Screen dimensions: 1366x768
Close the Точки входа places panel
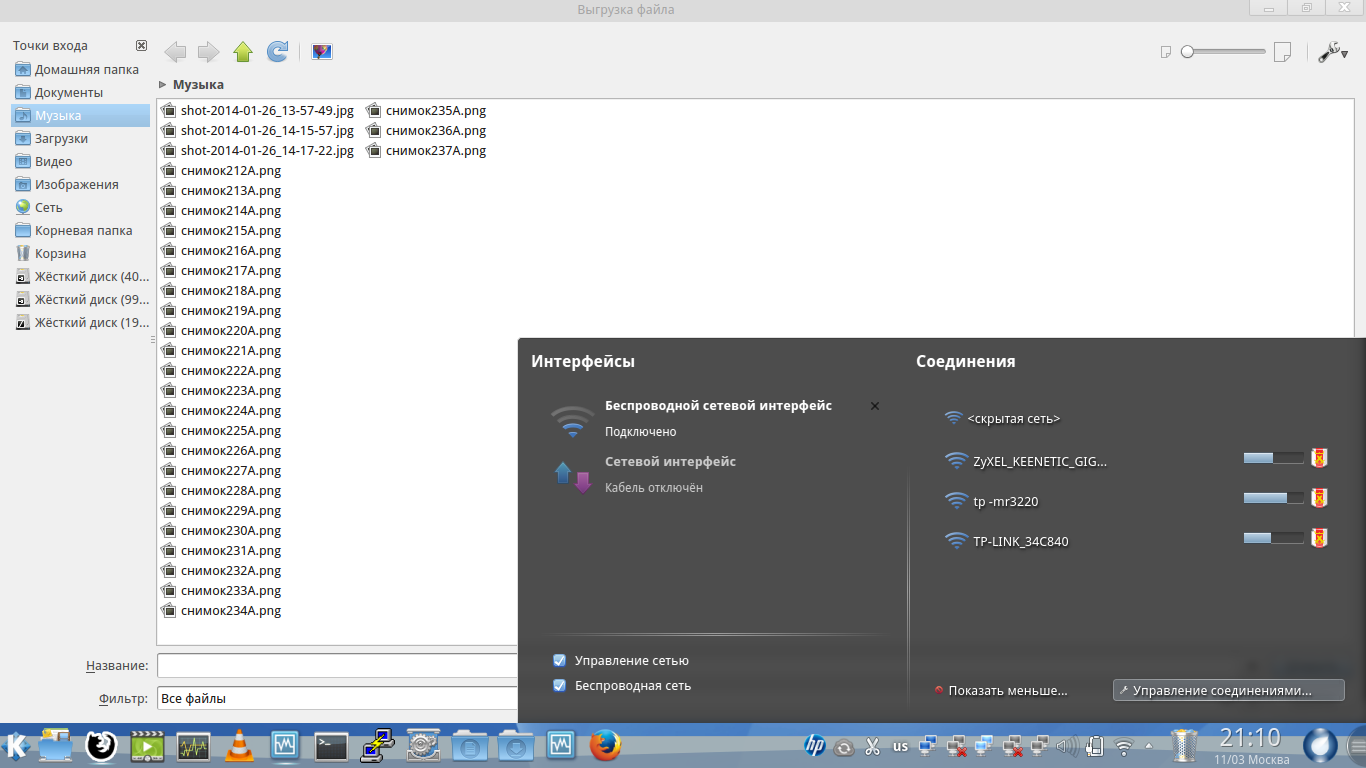[x=141, y=46]
